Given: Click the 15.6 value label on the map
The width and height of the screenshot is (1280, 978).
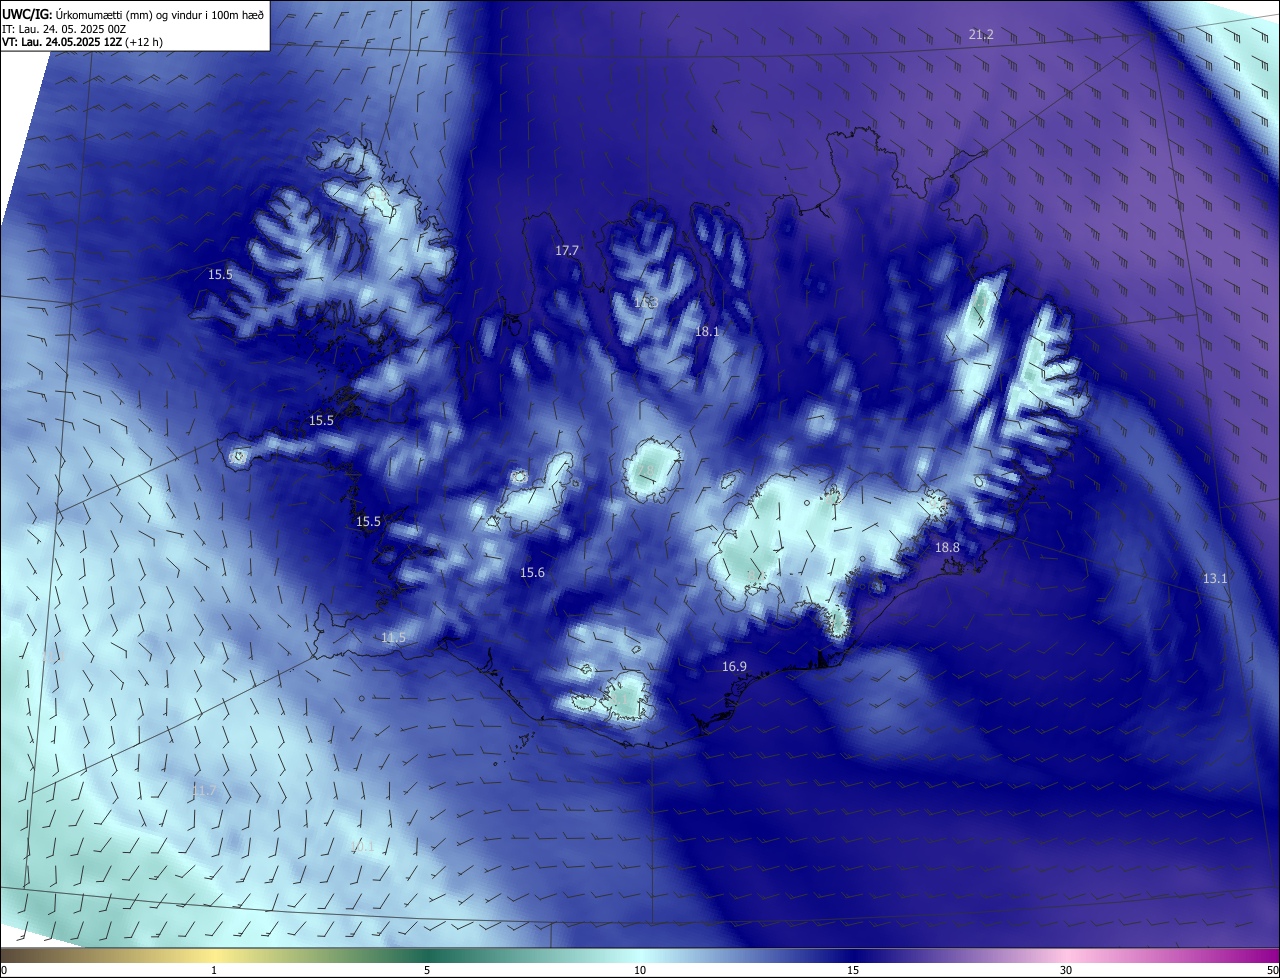Looking at the screenshot, I should tap(532, 572).
